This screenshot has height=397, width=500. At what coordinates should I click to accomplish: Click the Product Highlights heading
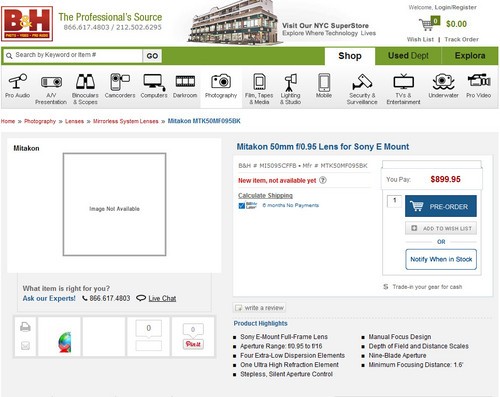[260, 323]
